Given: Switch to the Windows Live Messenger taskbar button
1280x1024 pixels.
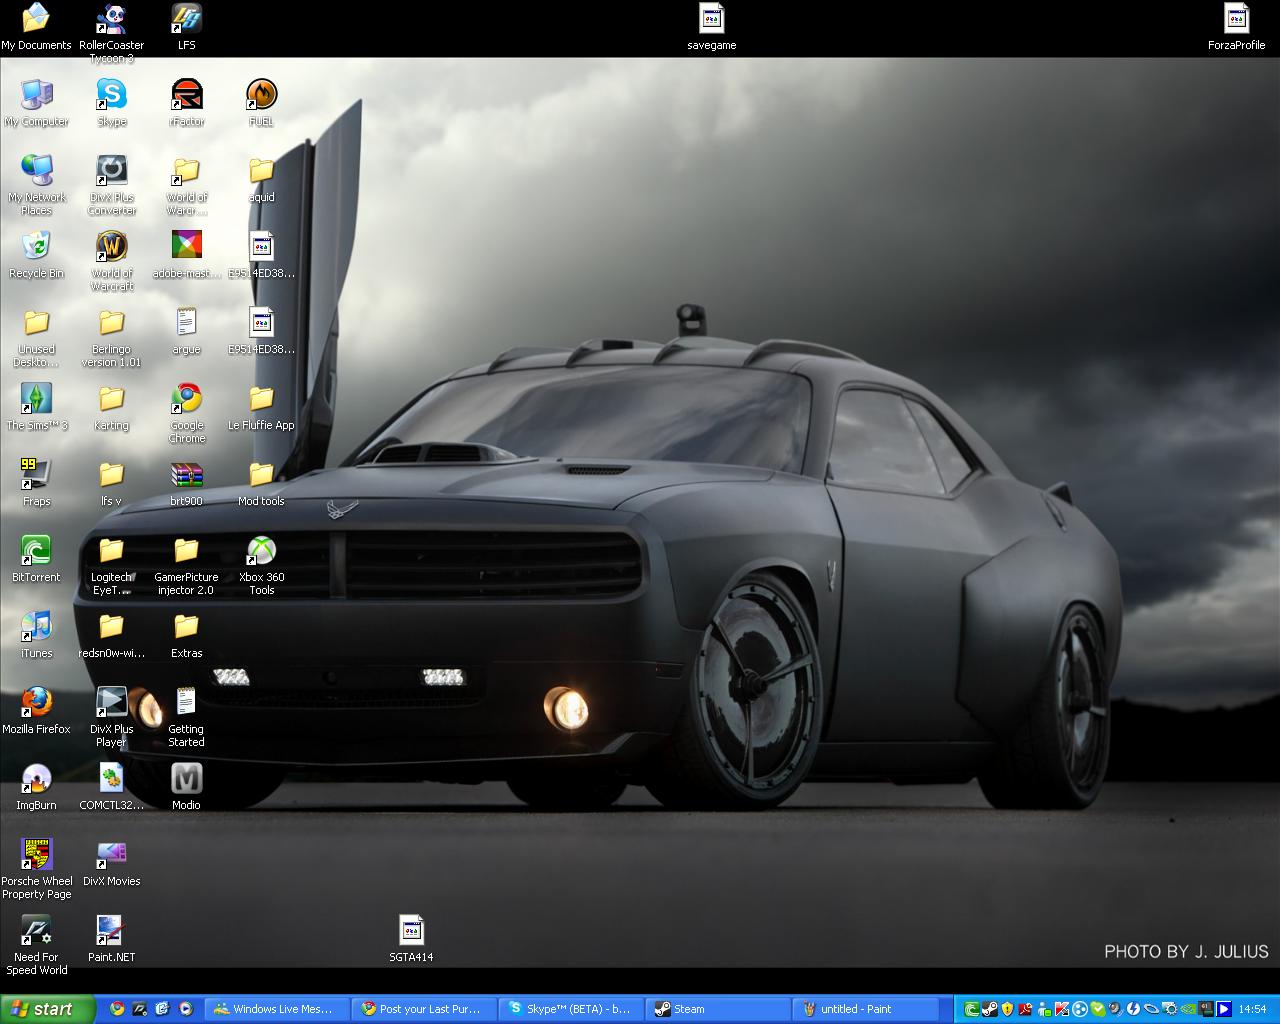Looking at the screenshot, I should click(x=277, y=1009).
